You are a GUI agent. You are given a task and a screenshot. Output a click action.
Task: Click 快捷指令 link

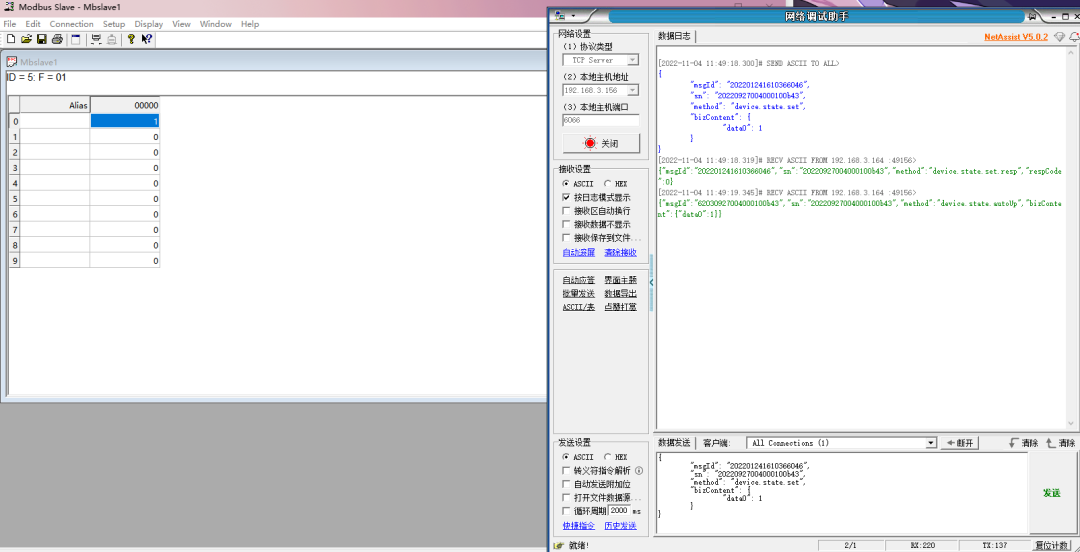579,526
